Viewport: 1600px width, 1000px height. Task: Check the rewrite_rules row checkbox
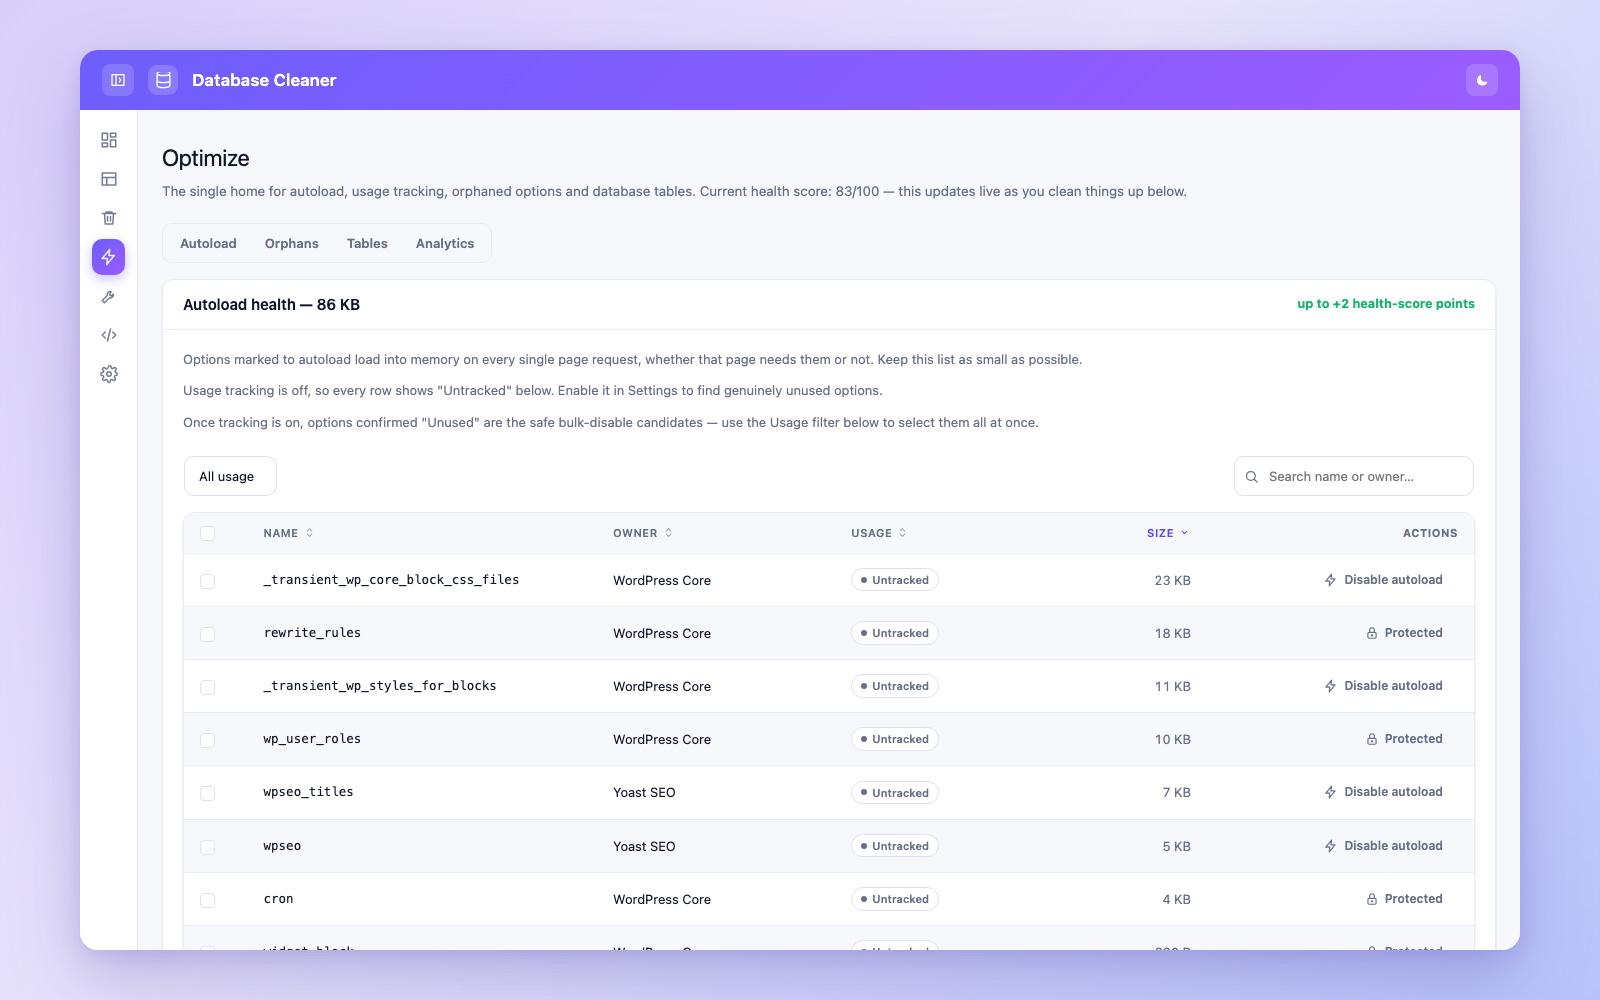pos(208,634)
